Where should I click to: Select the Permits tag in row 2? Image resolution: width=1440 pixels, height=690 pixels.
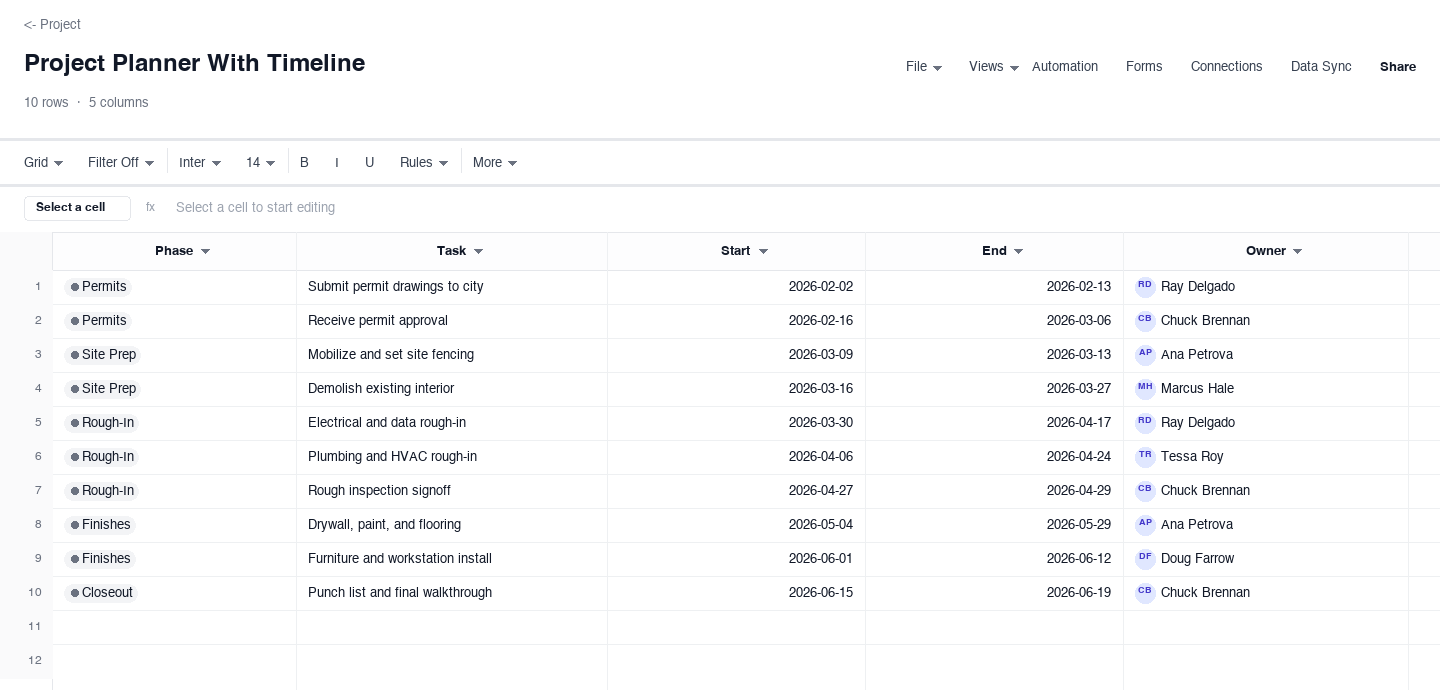[98, 321]
